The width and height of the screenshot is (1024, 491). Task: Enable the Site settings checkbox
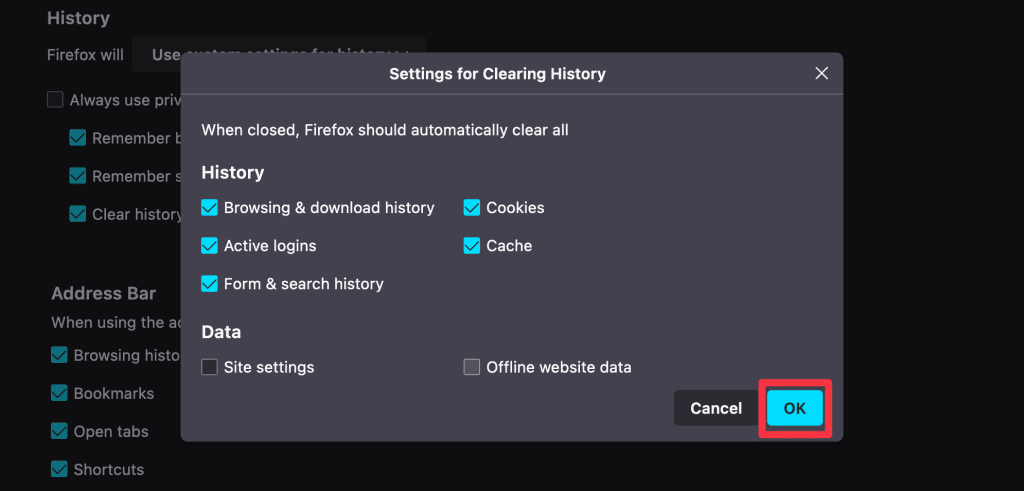[210, 367]
